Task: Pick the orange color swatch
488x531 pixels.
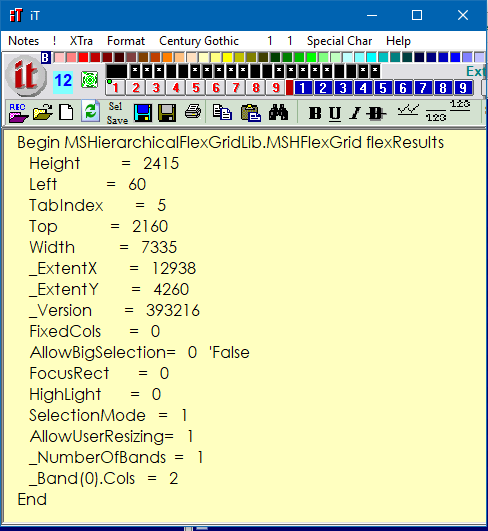Action: (167, 57)
